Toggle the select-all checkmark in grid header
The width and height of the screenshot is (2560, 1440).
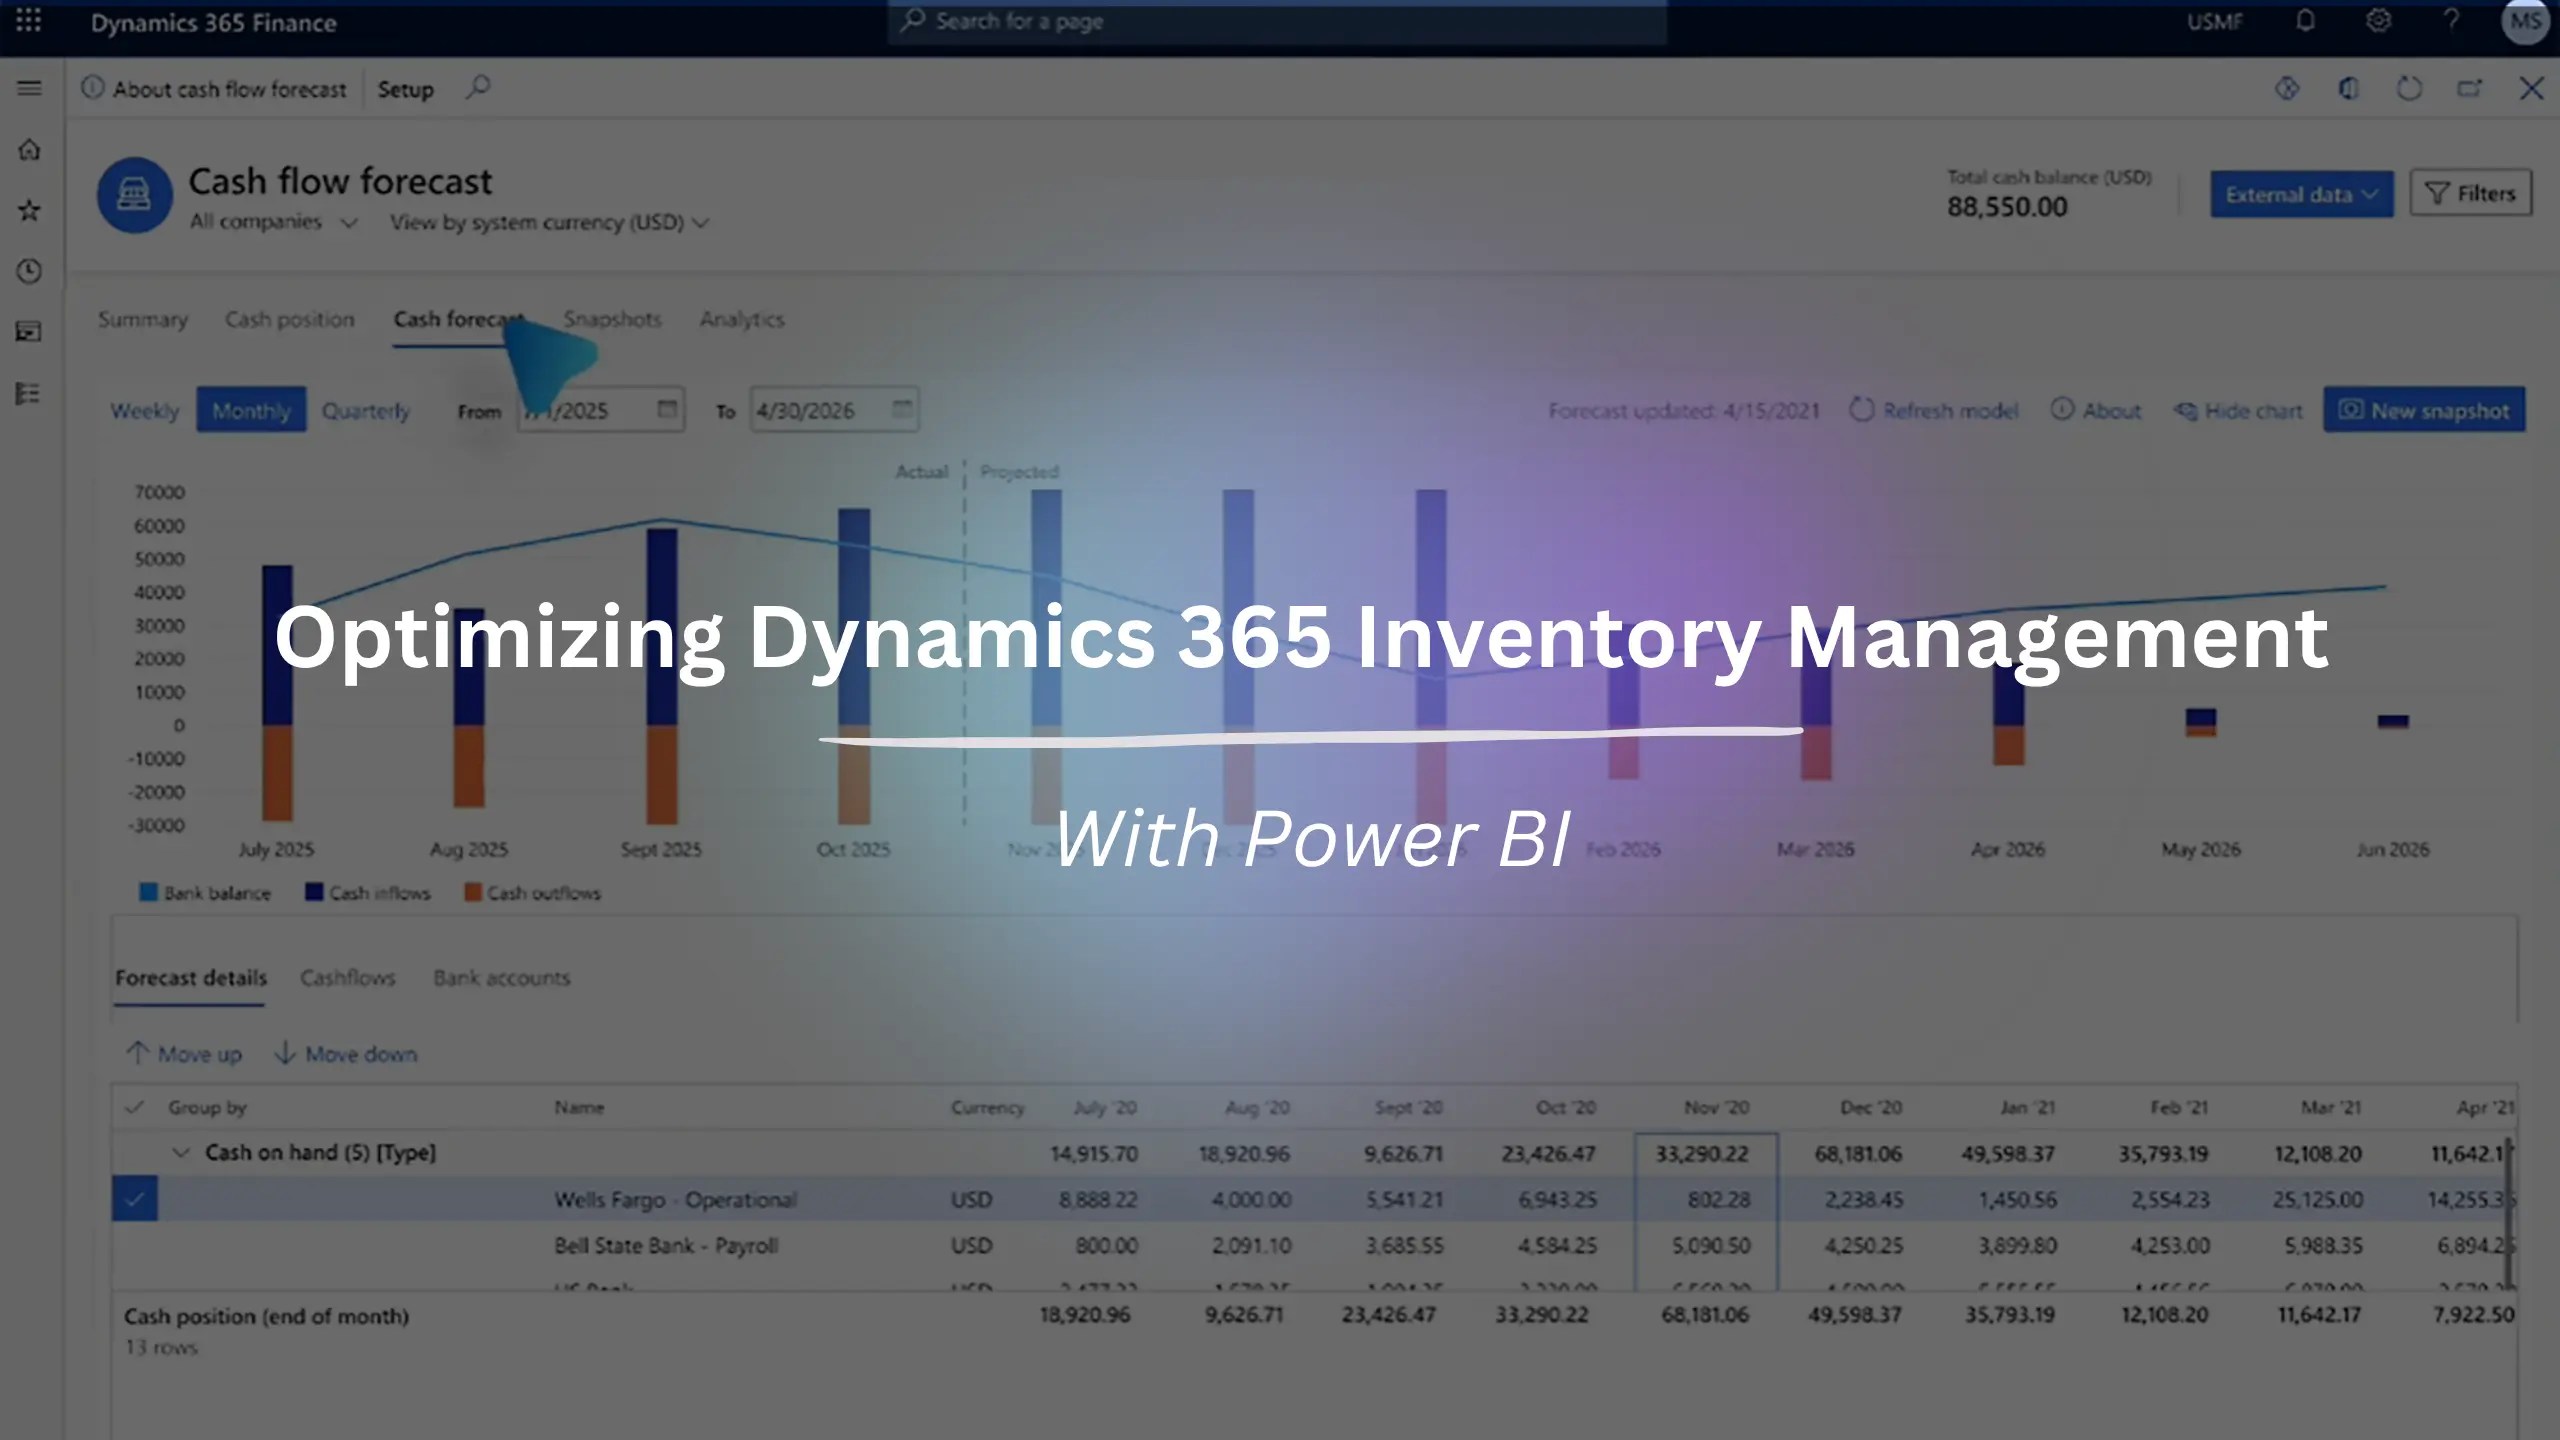[135, 1107]
